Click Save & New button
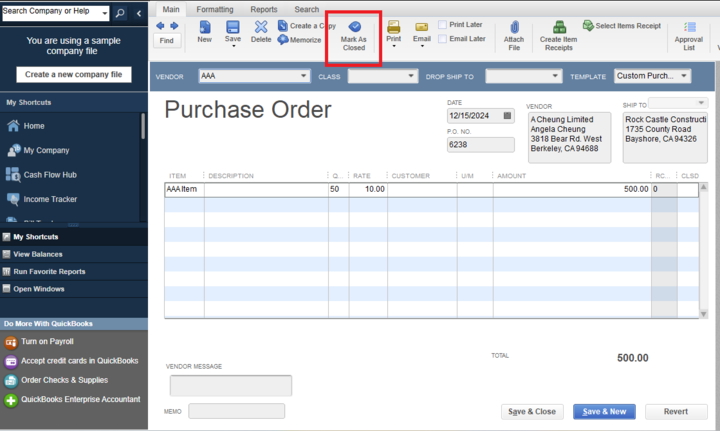The width and height of the screenshot is (720, 431). pos(604,412)
